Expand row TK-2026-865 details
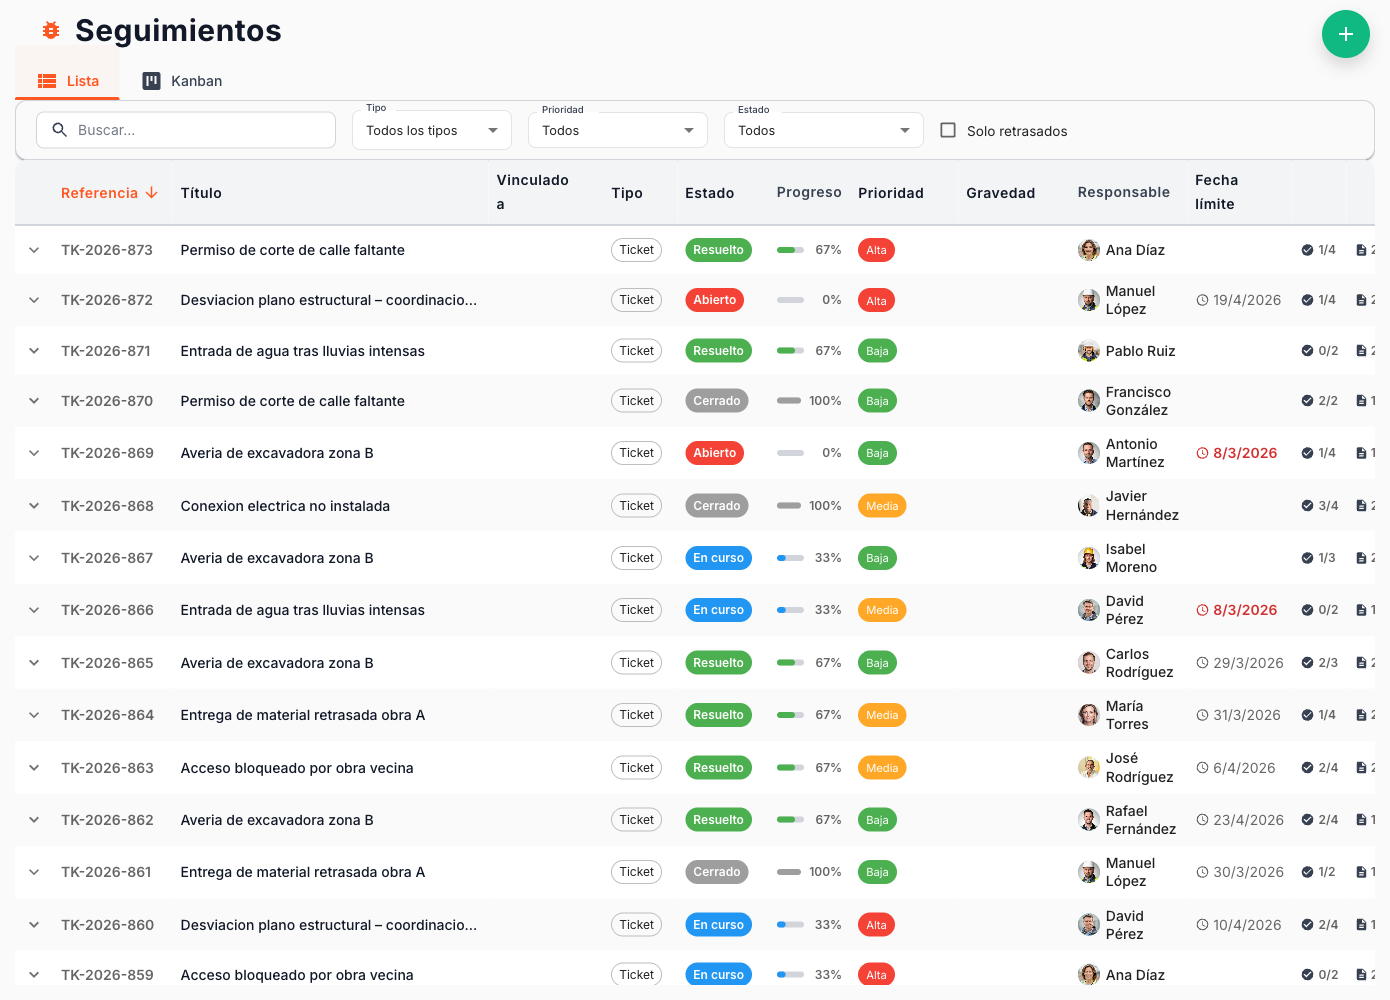The height and width of the screenshot is (1000, 1390). (34, 663)
